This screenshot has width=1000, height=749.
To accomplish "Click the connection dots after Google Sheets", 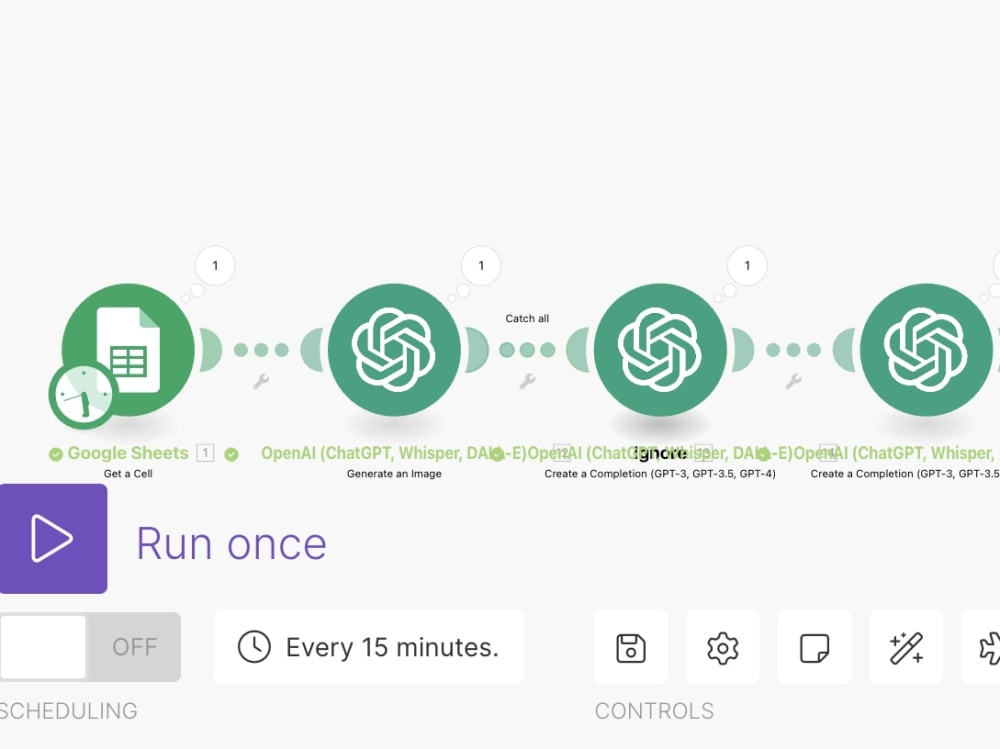I will click(261, 350).
